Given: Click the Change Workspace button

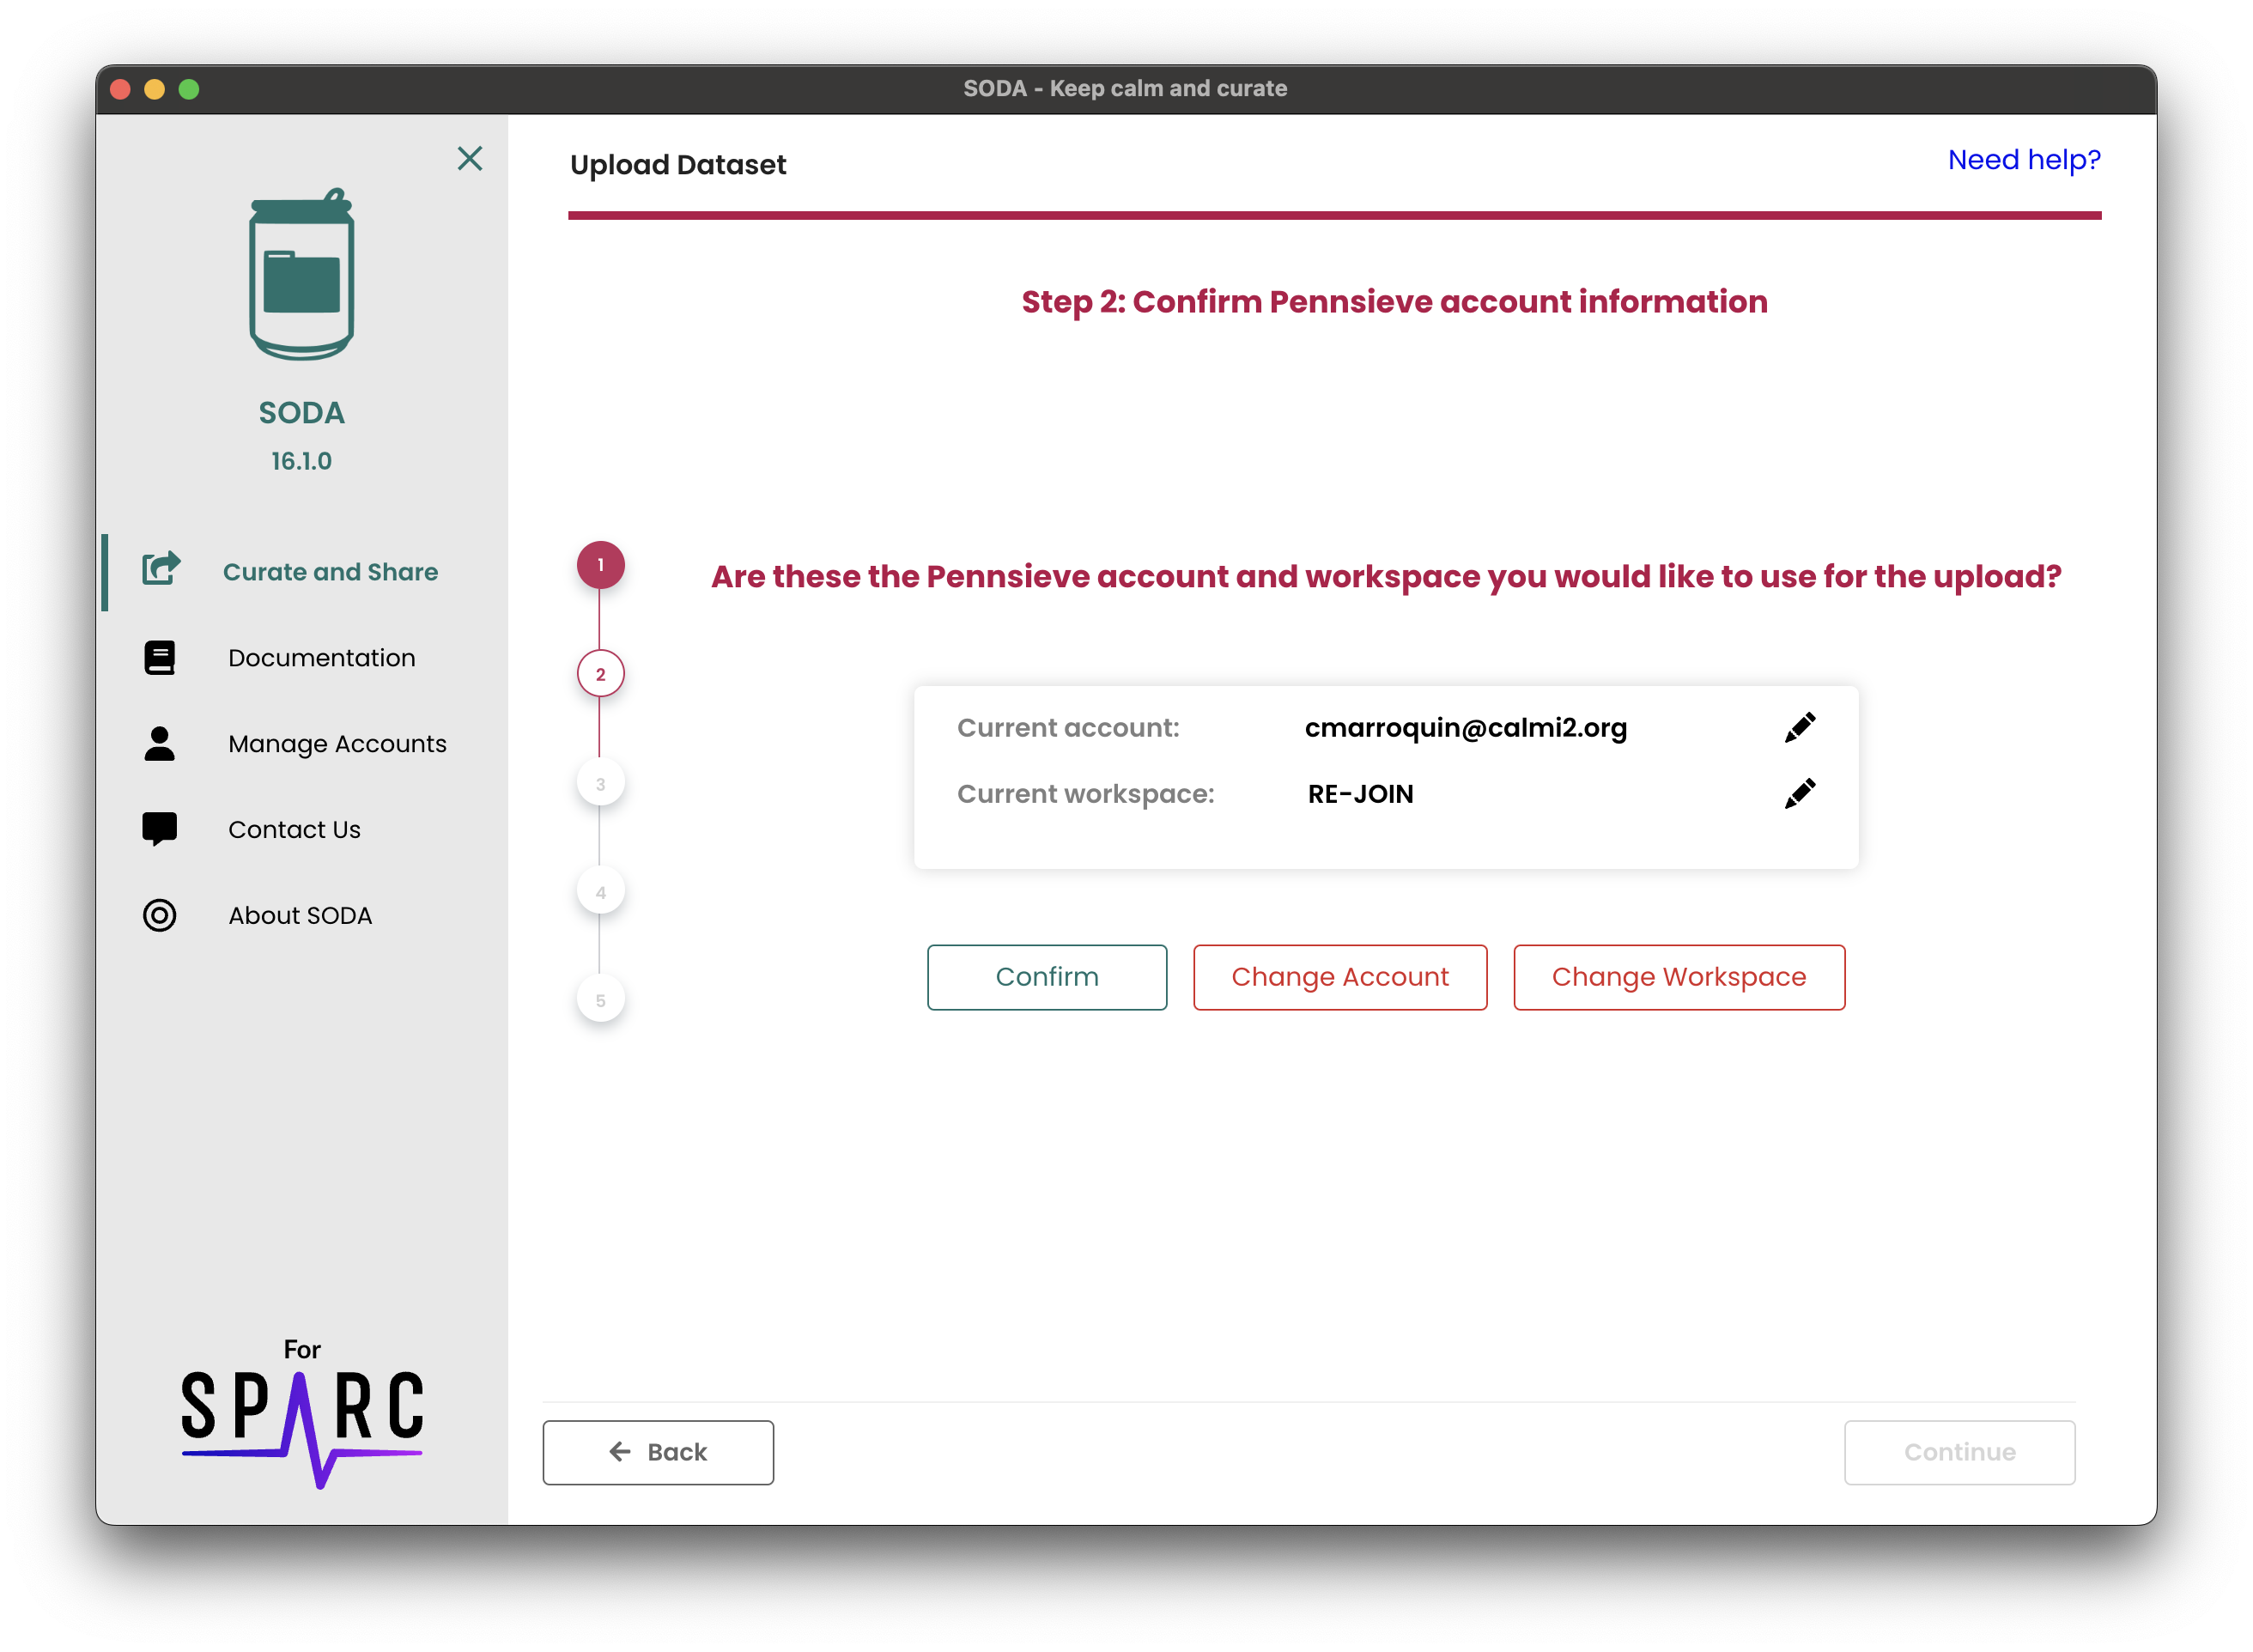Looking at the screenshot, I should pyautogui.click(x=1679, y=977).
